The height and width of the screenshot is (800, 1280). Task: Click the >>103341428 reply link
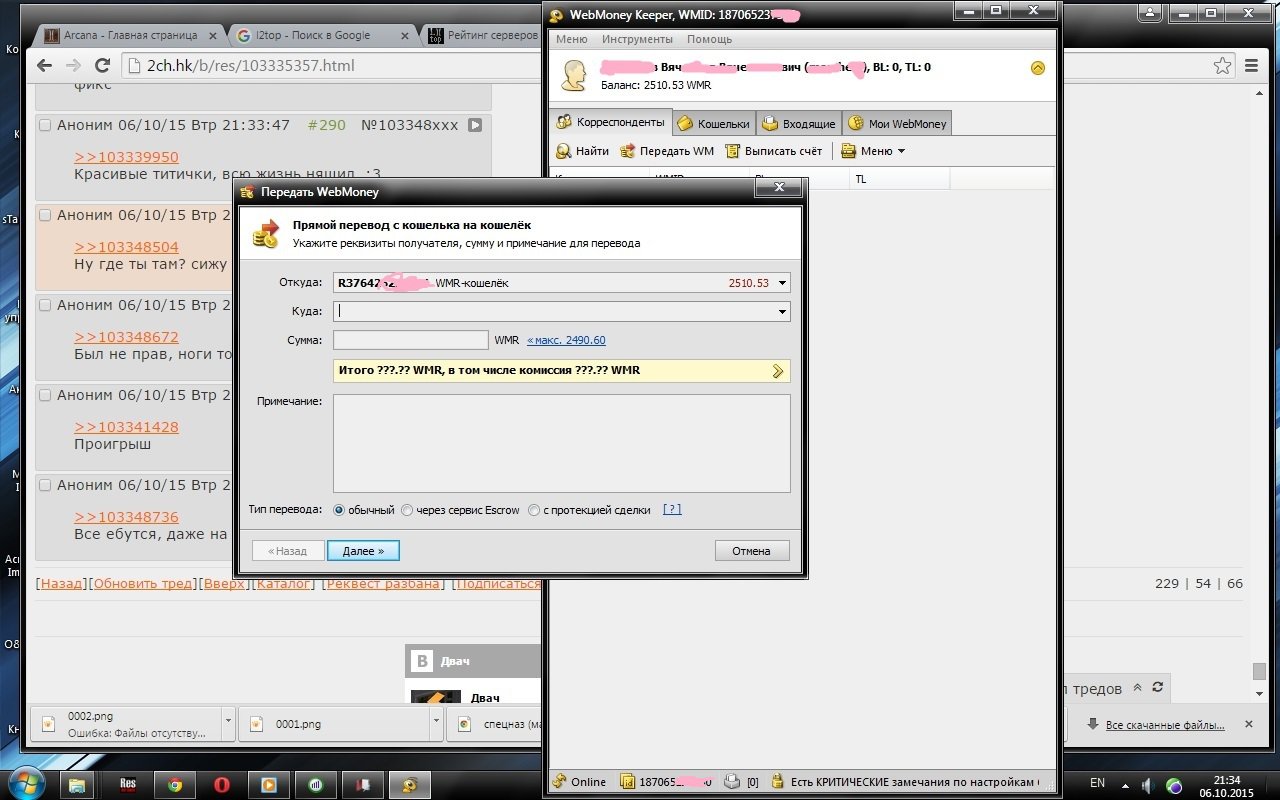pos(126,427)
